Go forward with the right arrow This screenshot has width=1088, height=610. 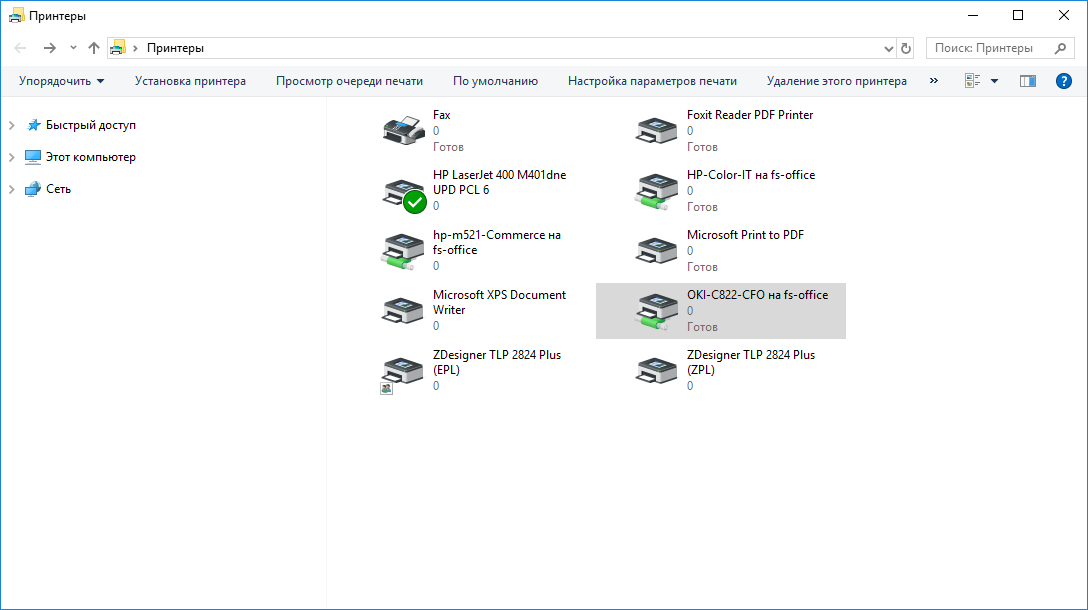[49, 48]
